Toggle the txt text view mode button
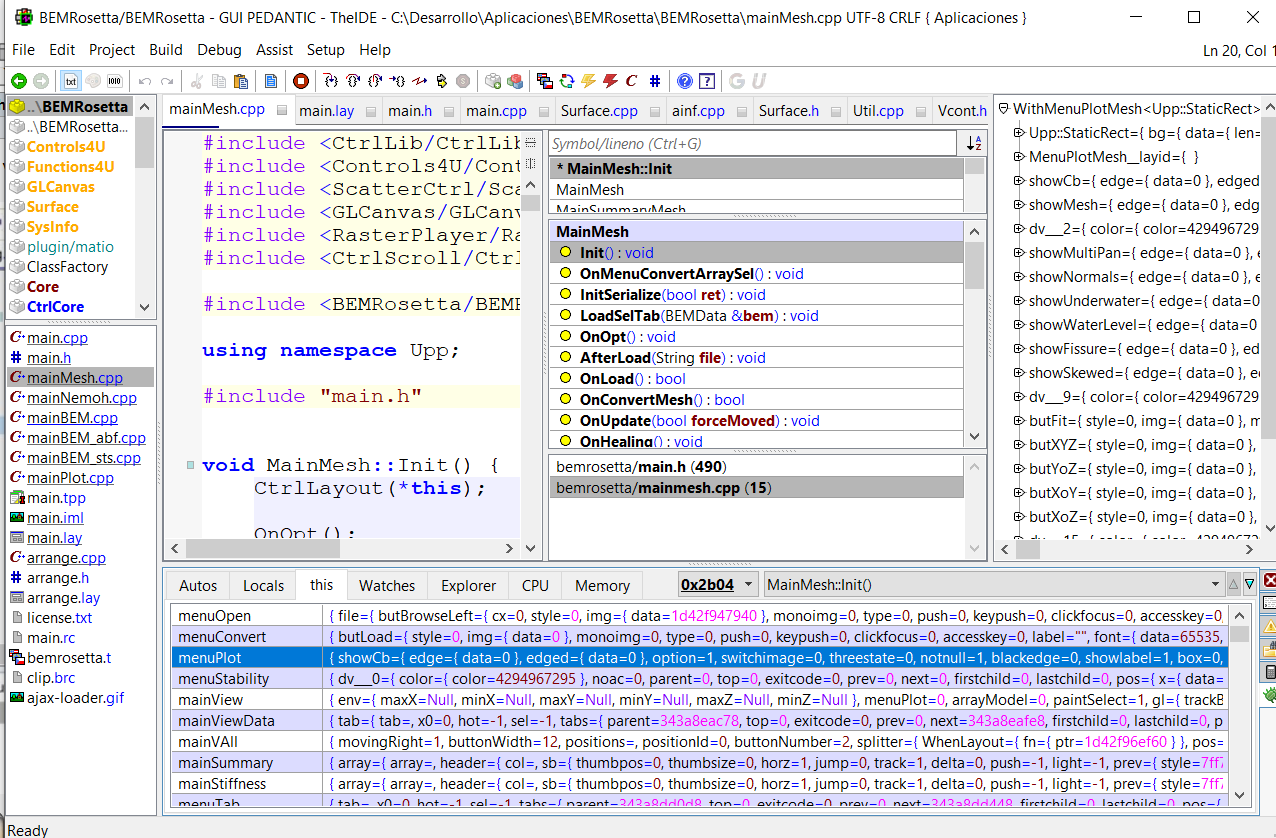This screenshot has height=838, width=1276. [x=71, y=81]
